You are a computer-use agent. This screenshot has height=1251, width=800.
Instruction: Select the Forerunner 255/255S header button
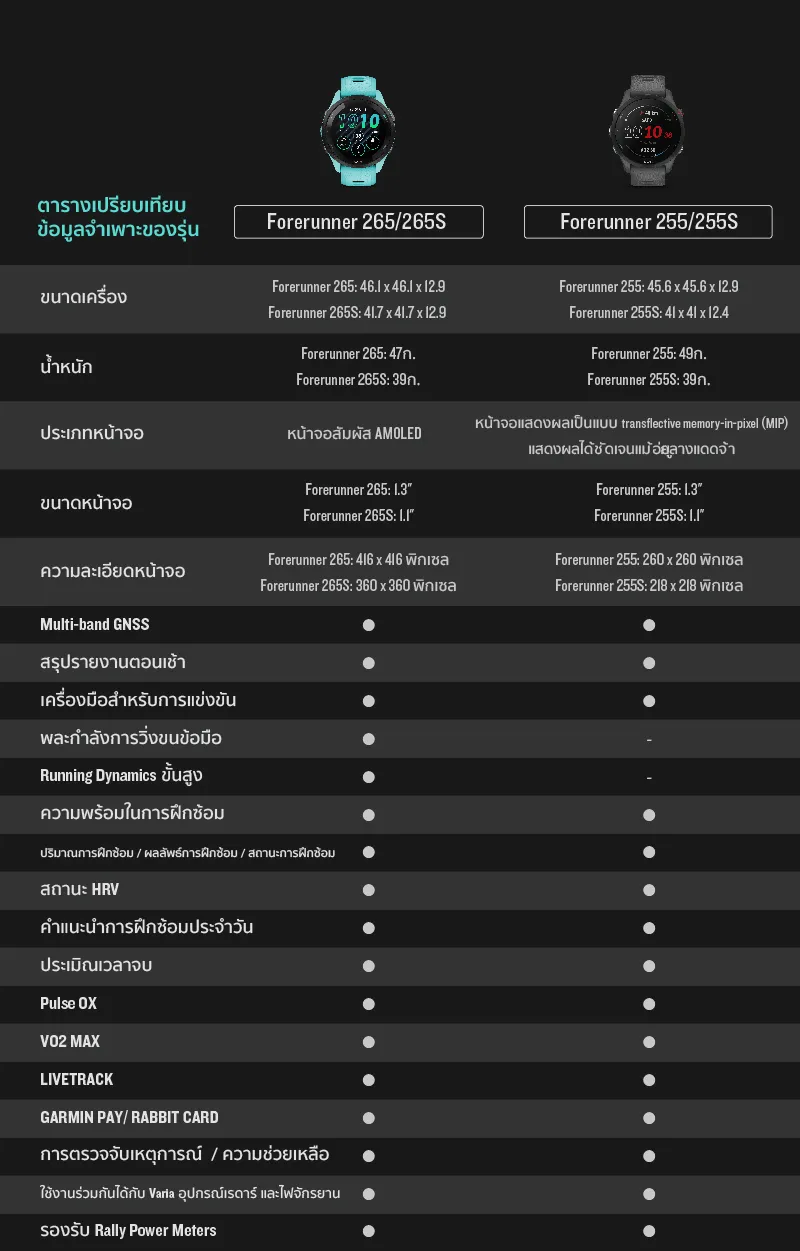pos(648,222)
